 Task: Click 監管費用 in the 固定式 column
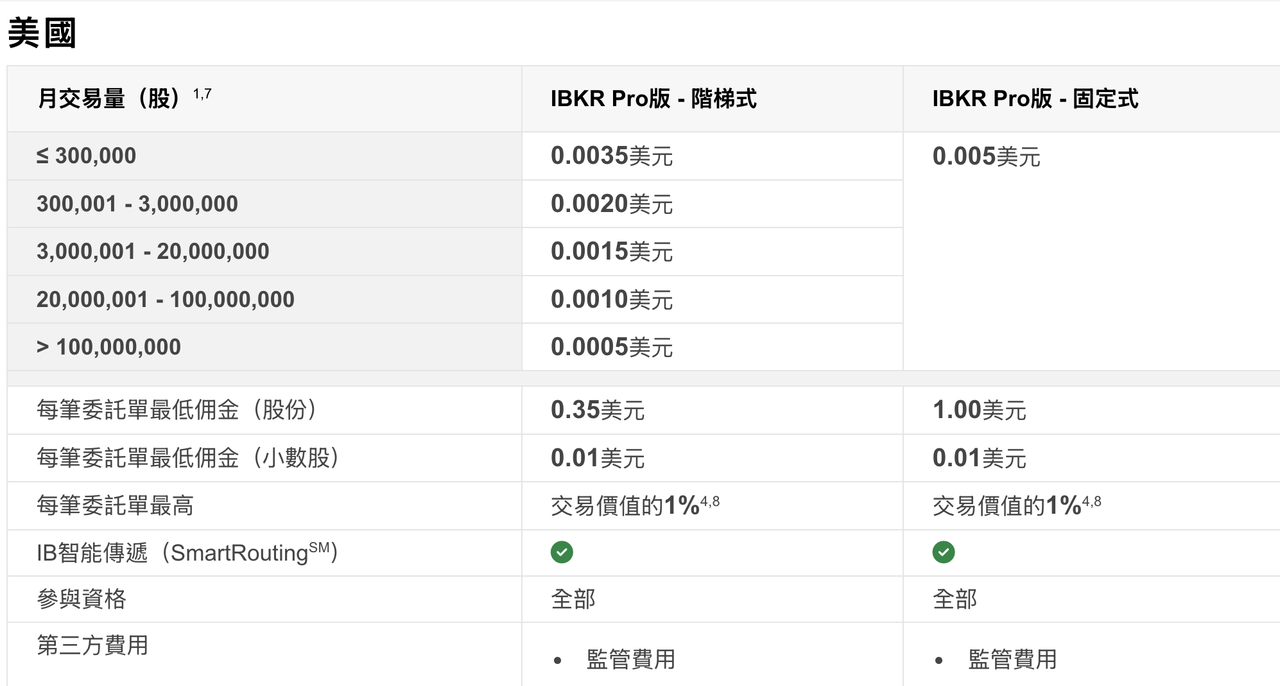click(x=1013, y=659)
